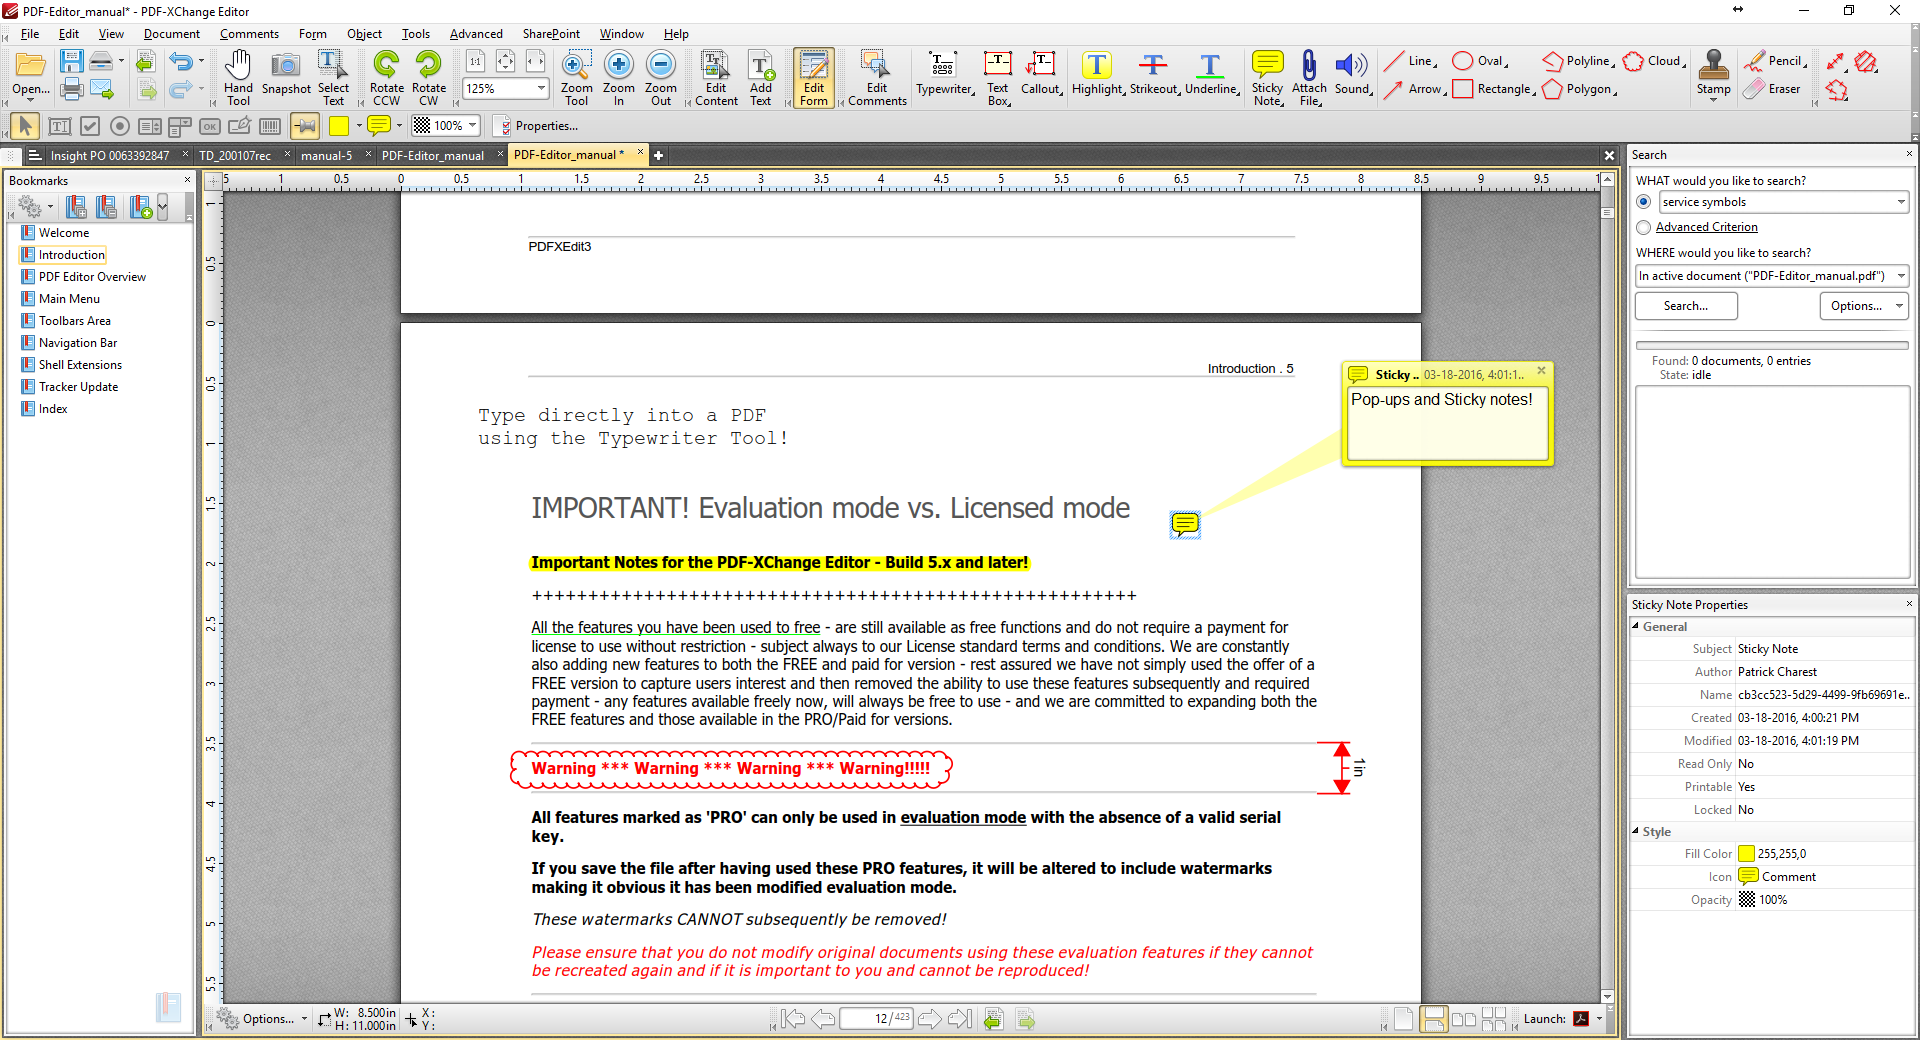Collapse the Style properties section

click(x=1636, y=831)
